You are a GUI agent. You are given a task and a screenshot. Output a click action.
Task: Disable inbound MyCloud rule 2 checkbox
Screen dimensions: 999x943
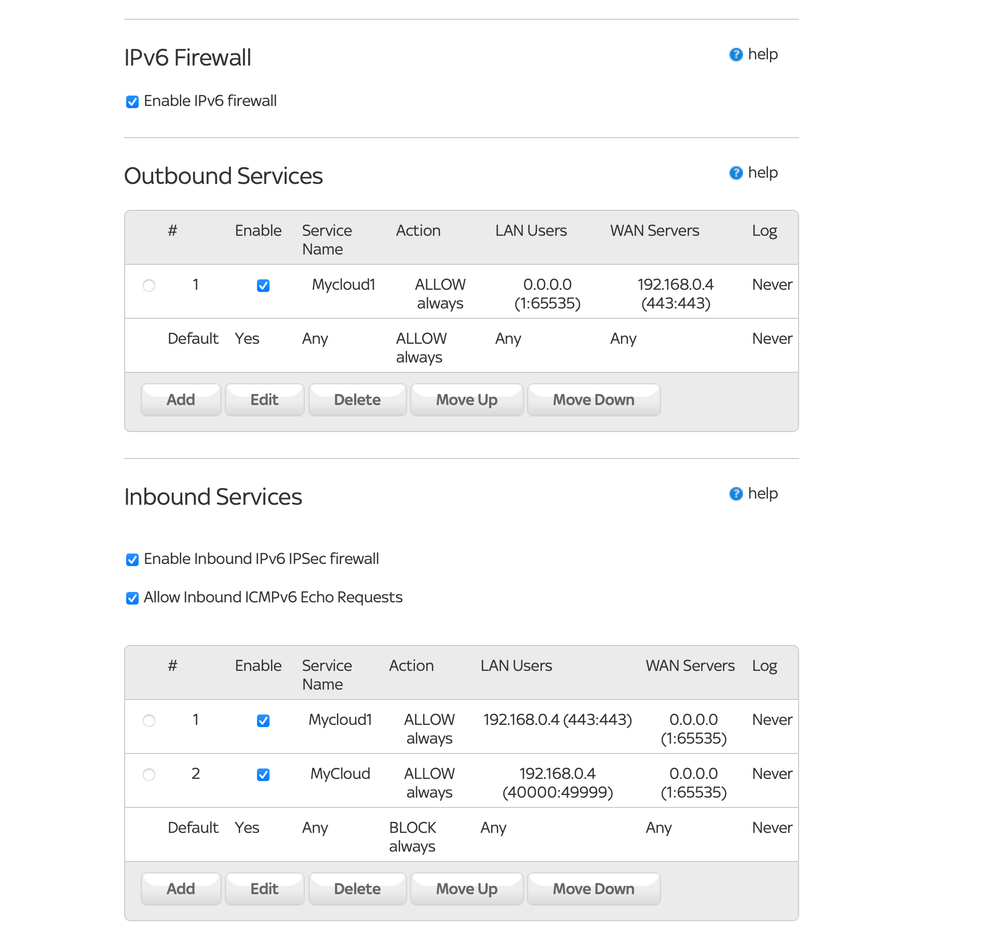tap(263, 775)
